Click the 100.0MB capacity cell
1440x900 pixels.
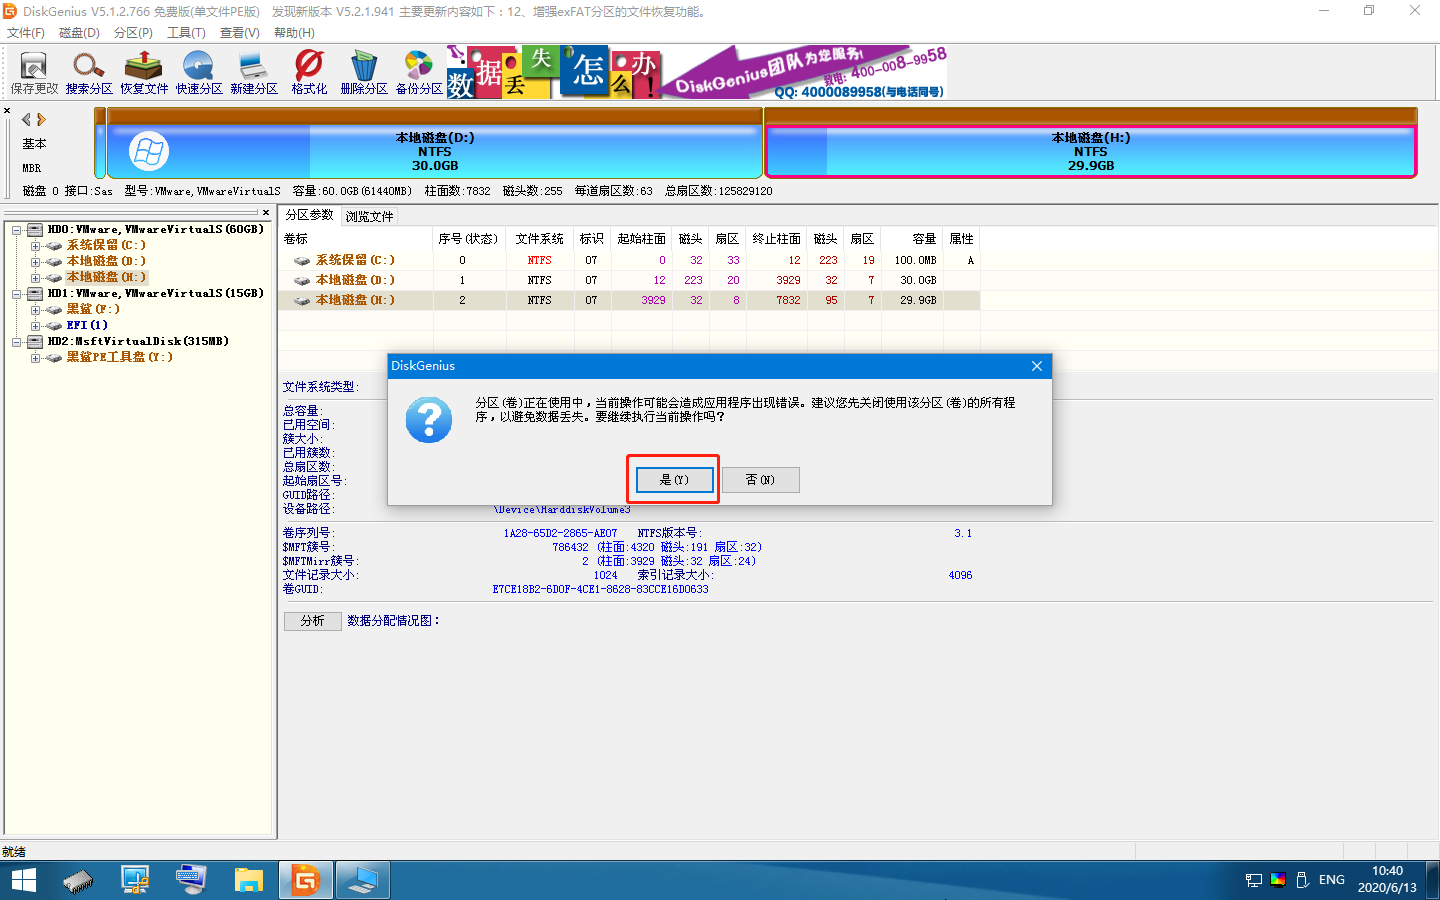(x=915, y=260)
